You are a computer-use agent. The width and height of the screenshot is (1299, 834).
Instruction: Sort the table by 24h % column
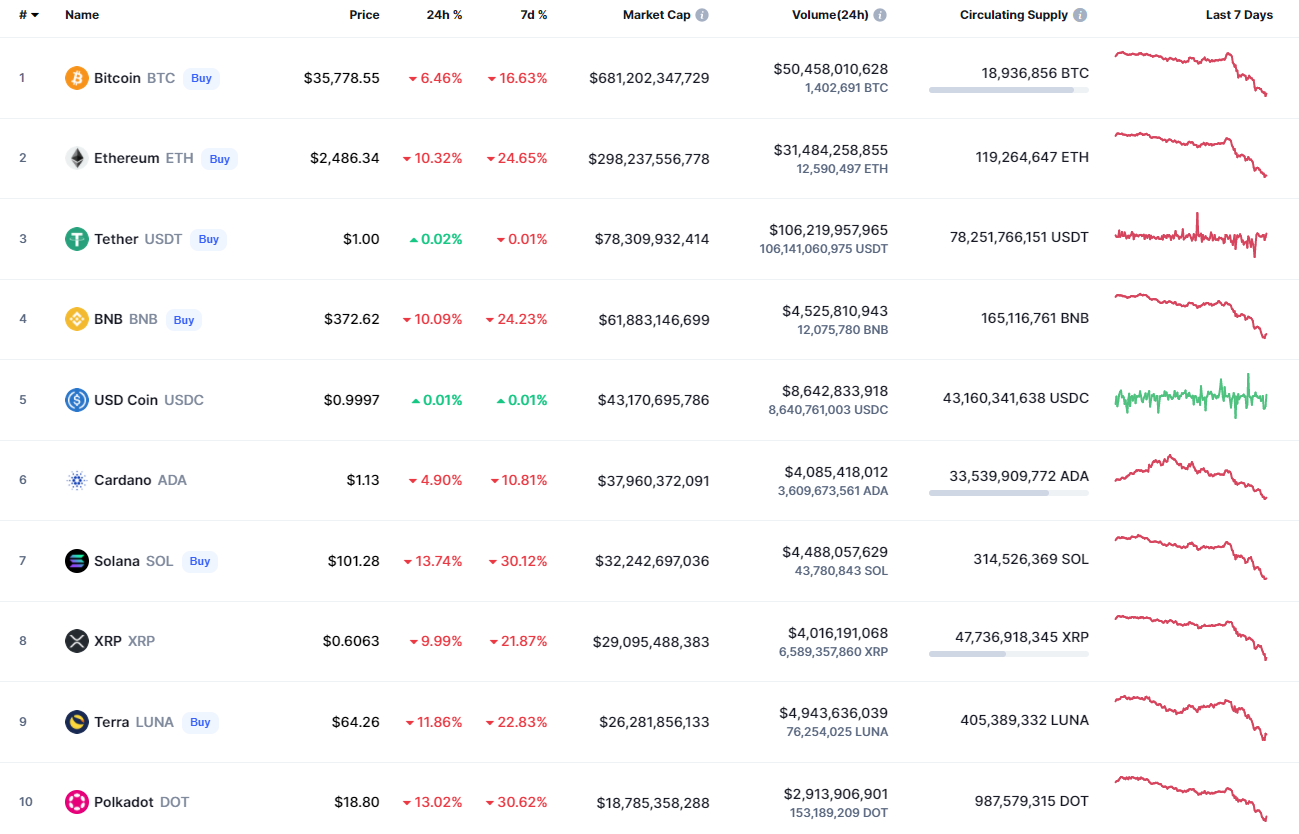tap(444, 15)
